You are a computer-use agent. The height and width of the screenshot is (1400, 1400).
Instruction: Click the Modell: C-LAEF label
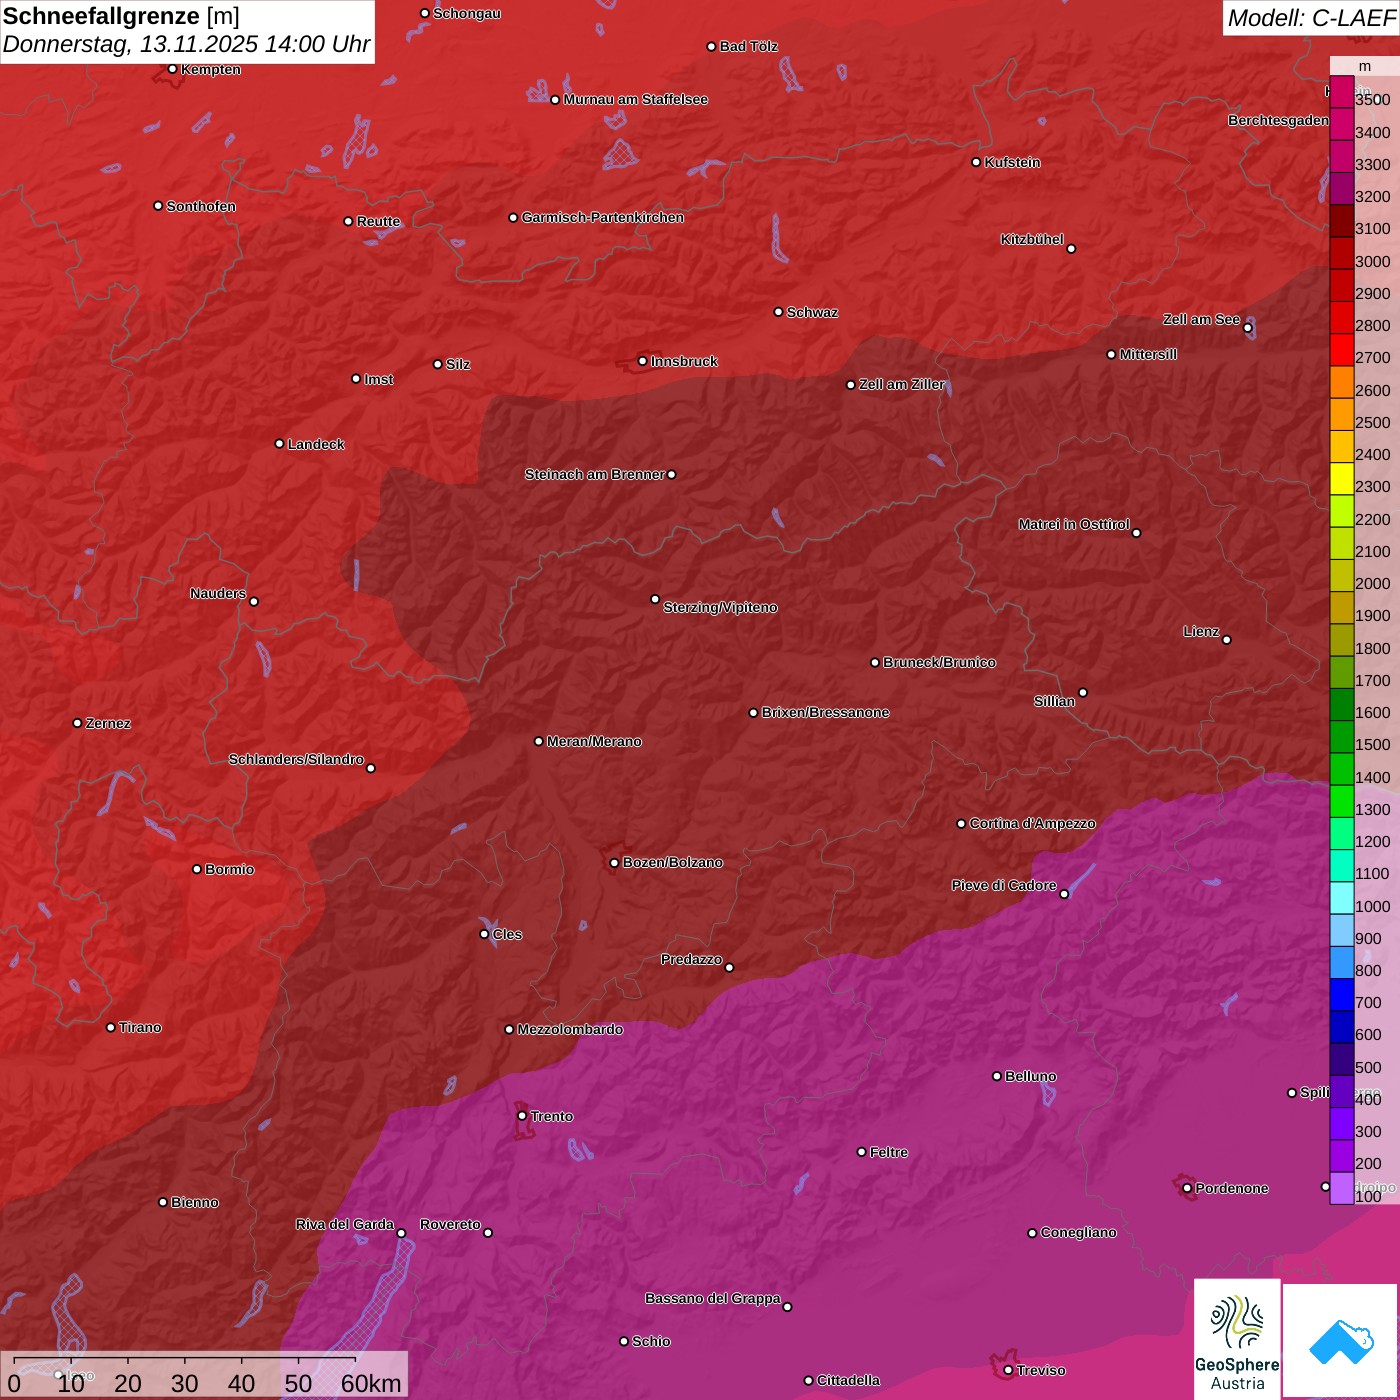click(1311, 17)
